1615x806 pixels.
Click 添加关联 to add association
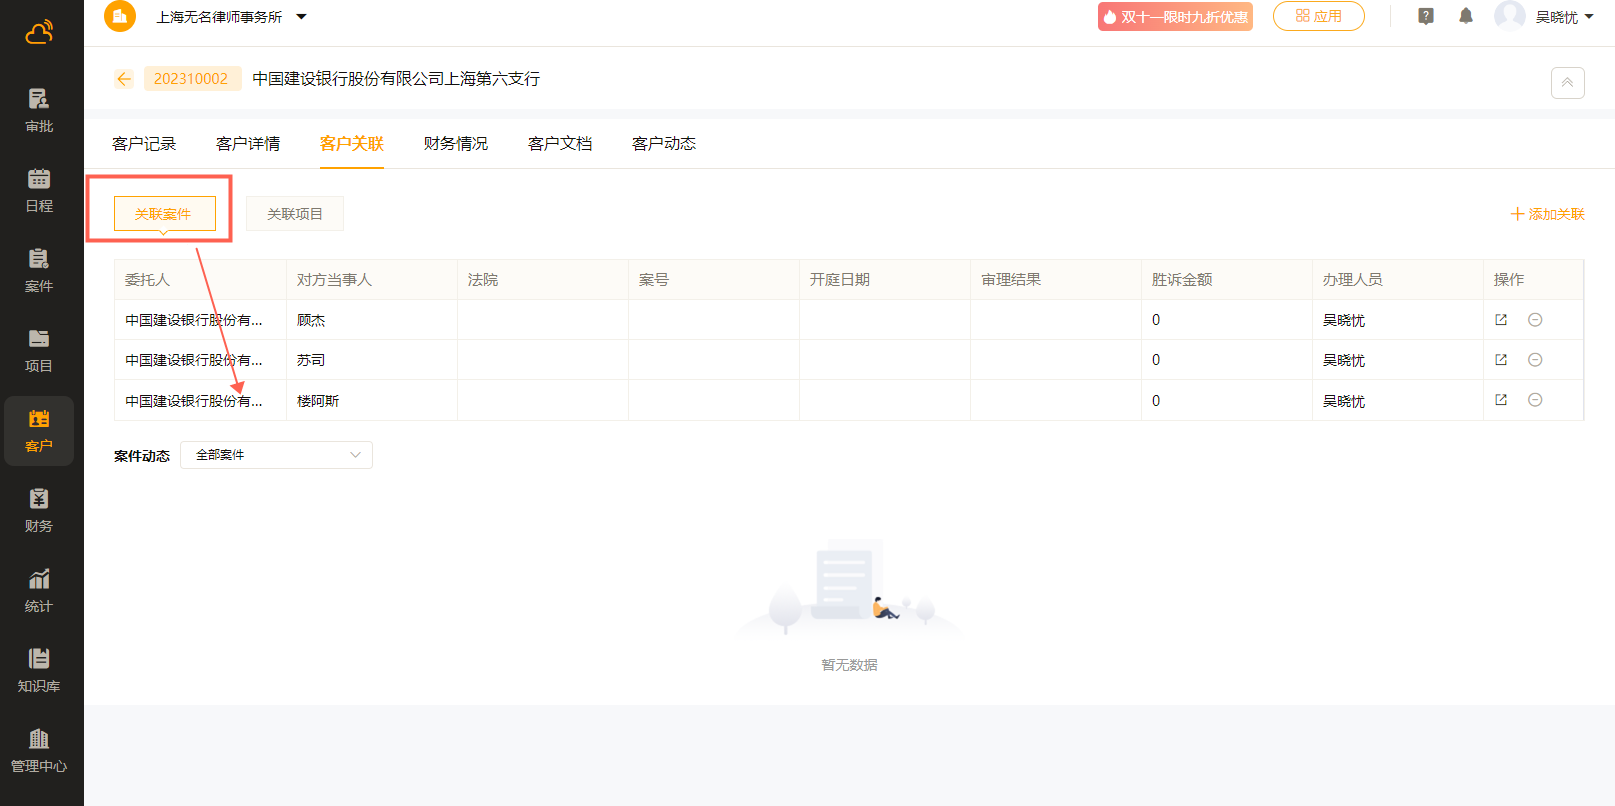point(1548,214)
